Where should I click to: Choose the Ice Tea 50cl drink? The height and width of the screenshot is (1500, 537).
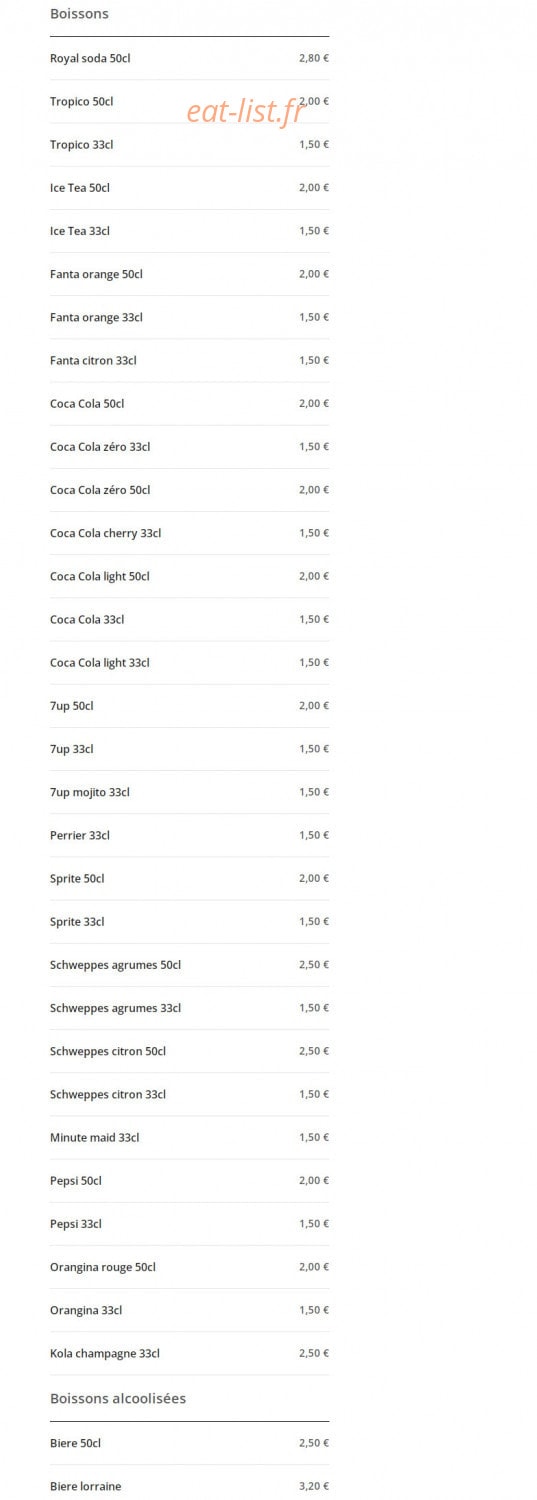click(189, 188)
